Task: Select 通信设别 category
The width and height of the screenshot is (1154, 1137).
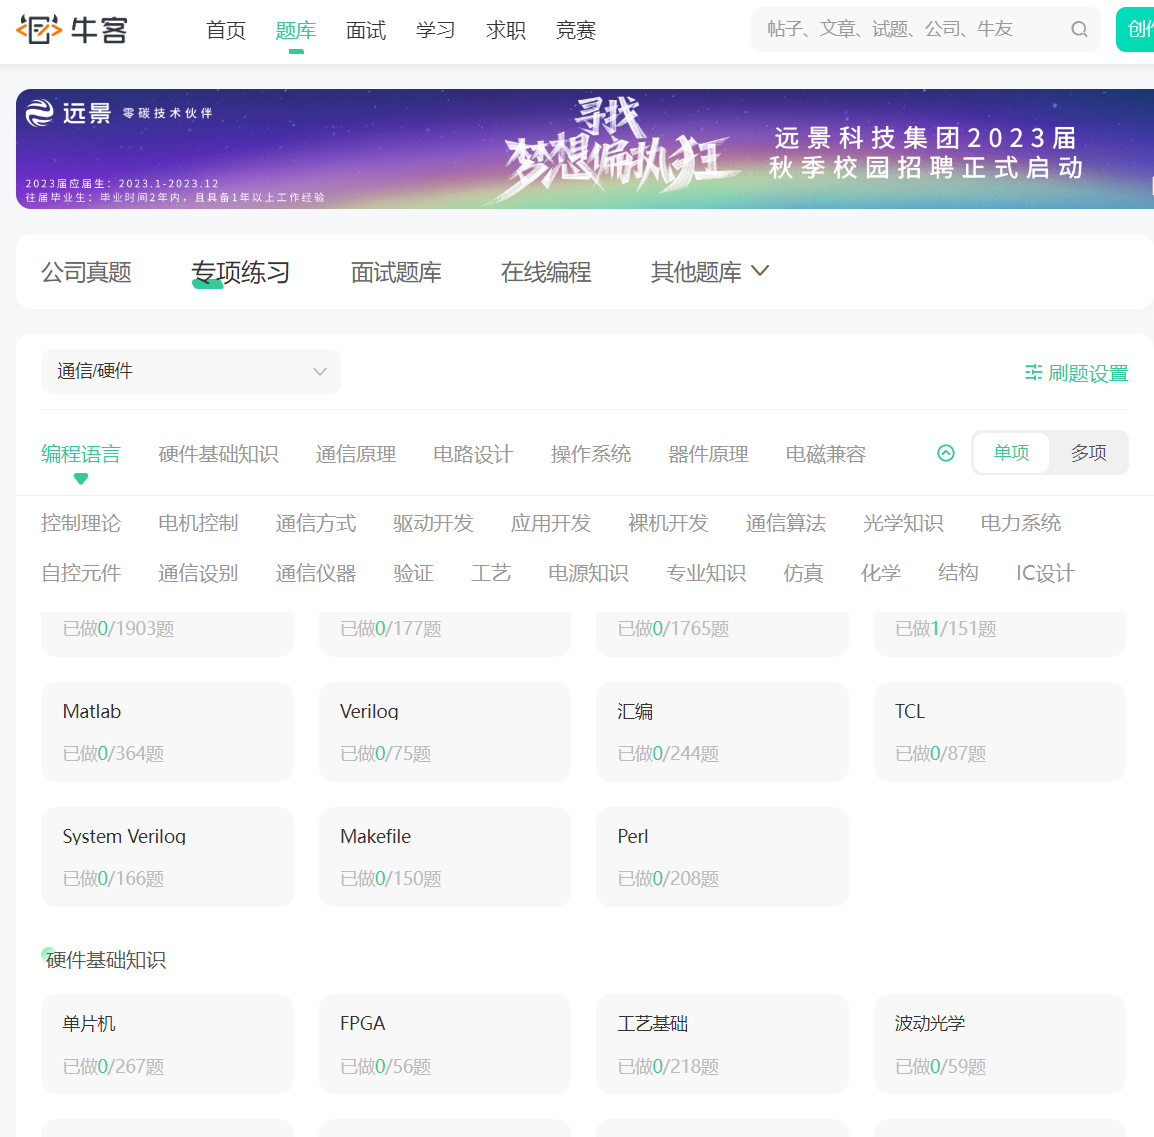Action: [x=198, y=573]
